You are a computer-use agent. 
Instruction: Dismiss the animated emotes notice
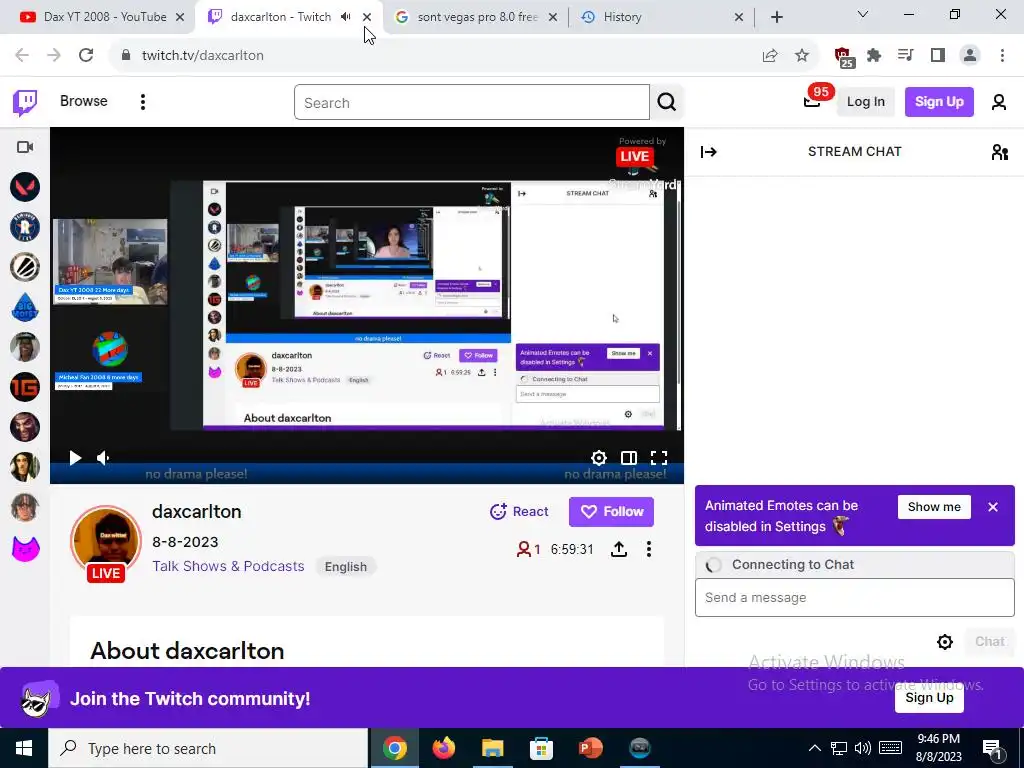(993, 507)
